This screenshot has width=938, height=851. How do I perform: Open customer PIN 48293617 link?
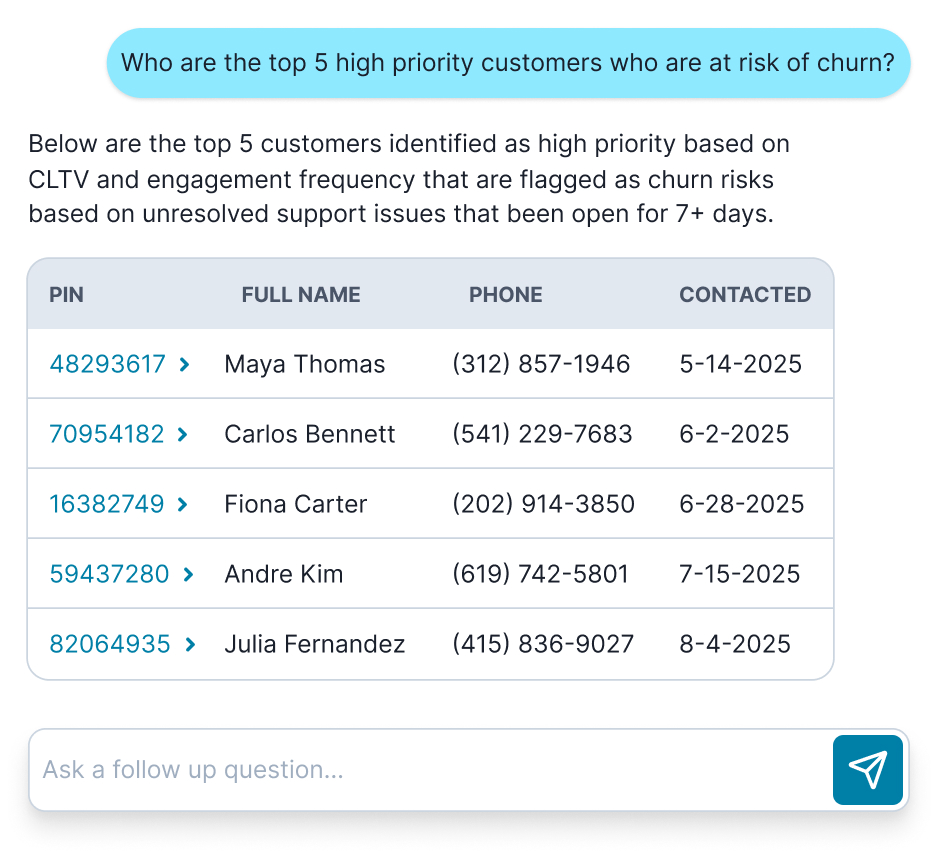tap(107, 364)
